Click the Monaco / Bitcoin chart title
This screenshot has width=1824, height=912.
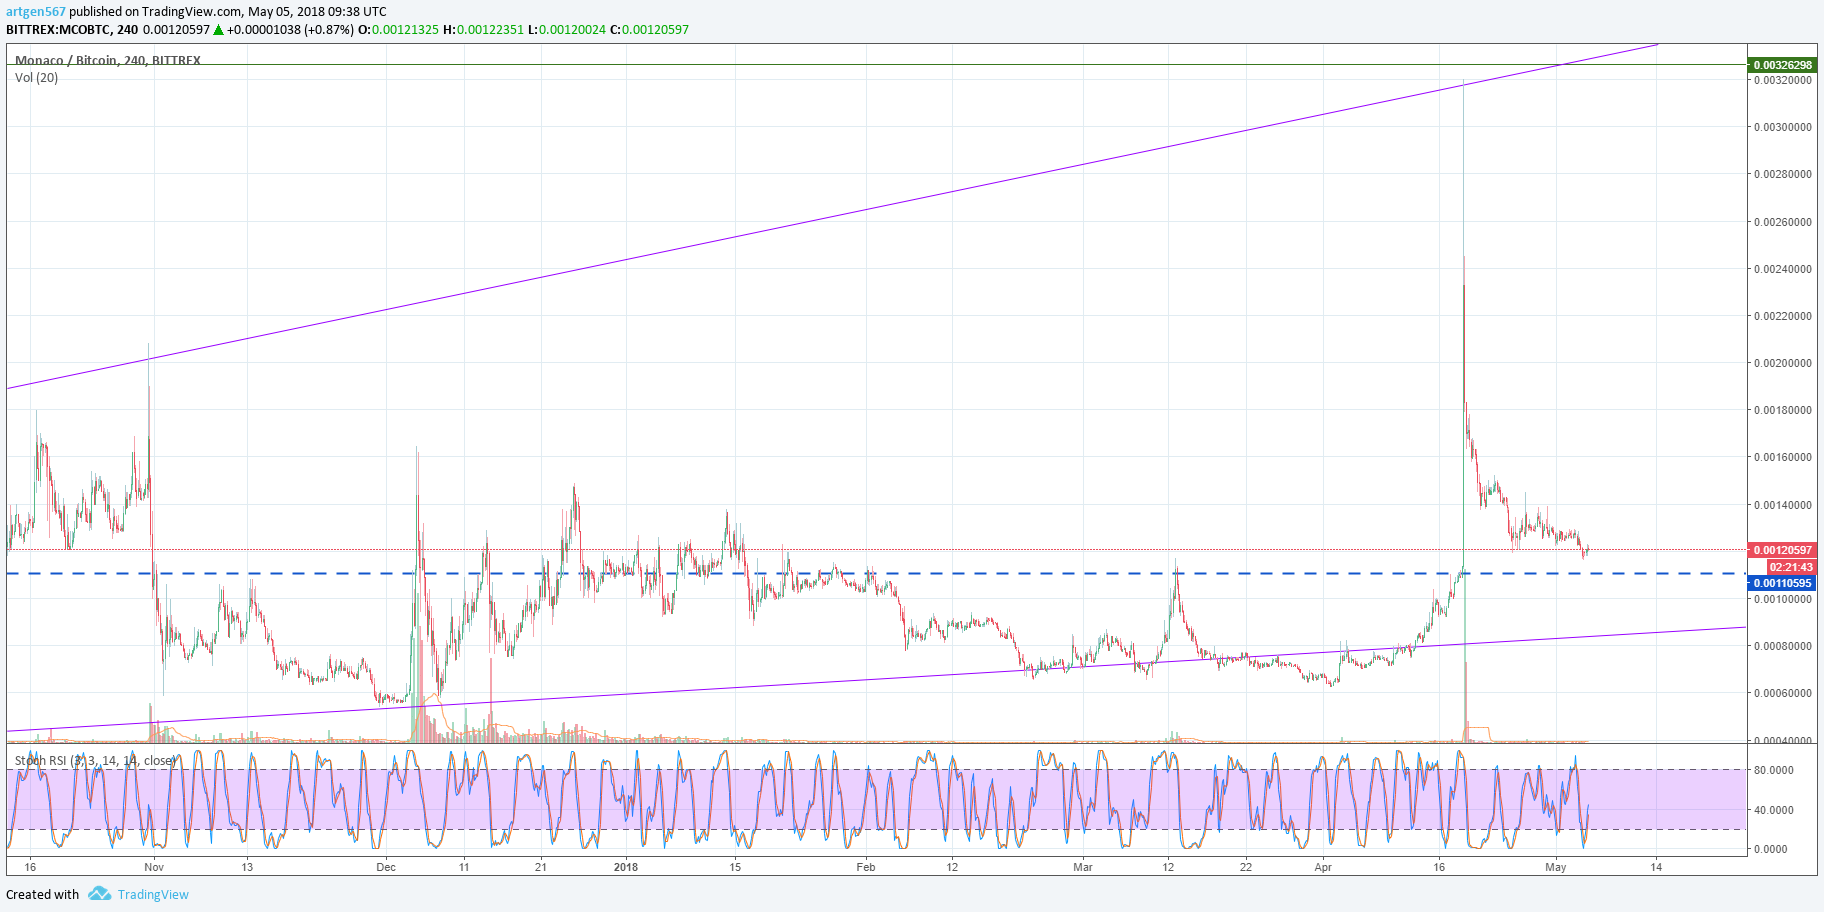tap(107, 60)
